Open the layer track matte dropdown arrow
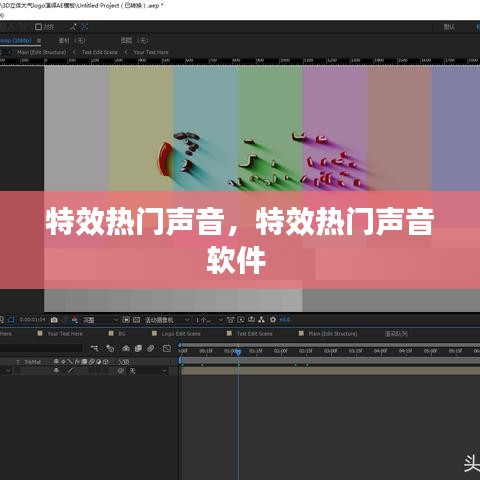Screen dimensions: 480x480 point(8,371)
